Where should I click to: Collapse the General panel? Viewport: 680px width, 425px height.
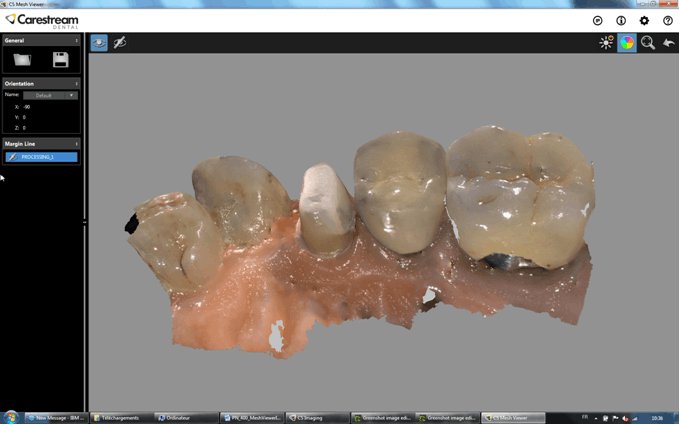tap(77, 41)
